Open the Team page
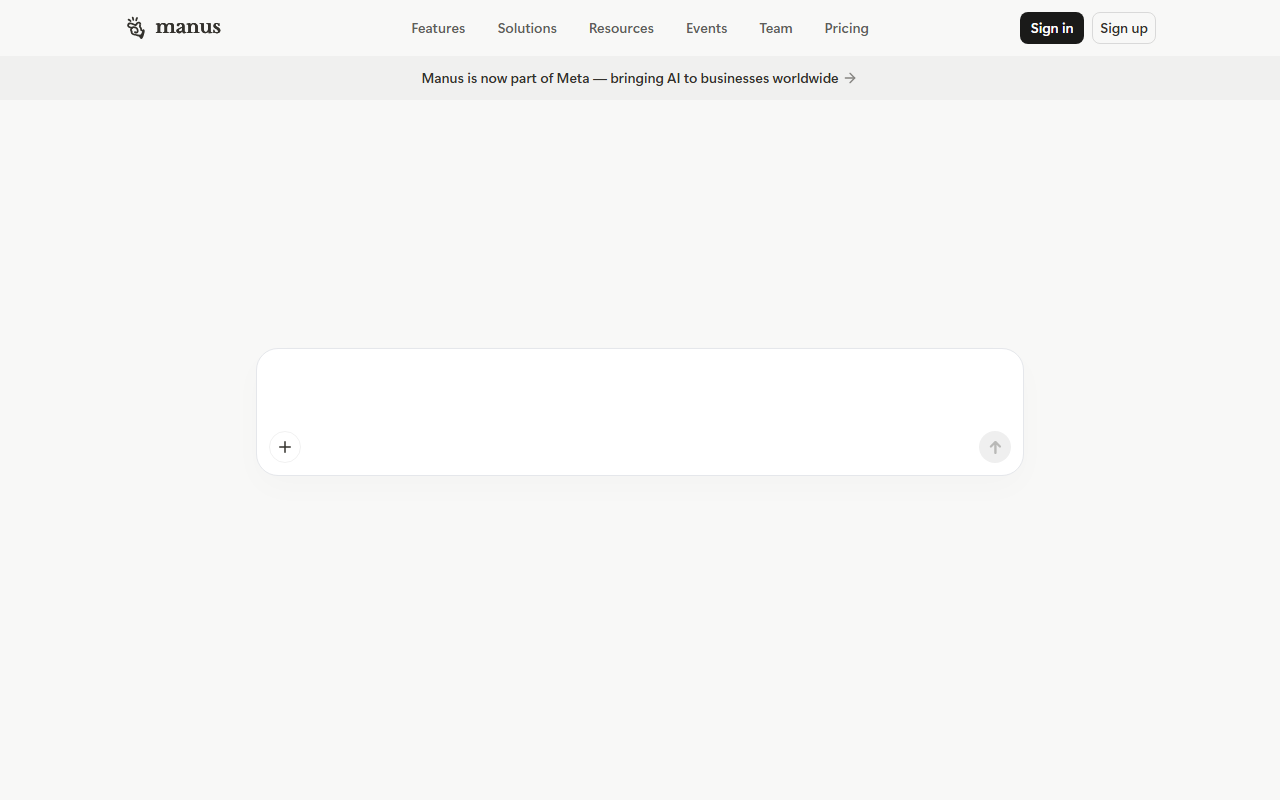 pos(776,28)
